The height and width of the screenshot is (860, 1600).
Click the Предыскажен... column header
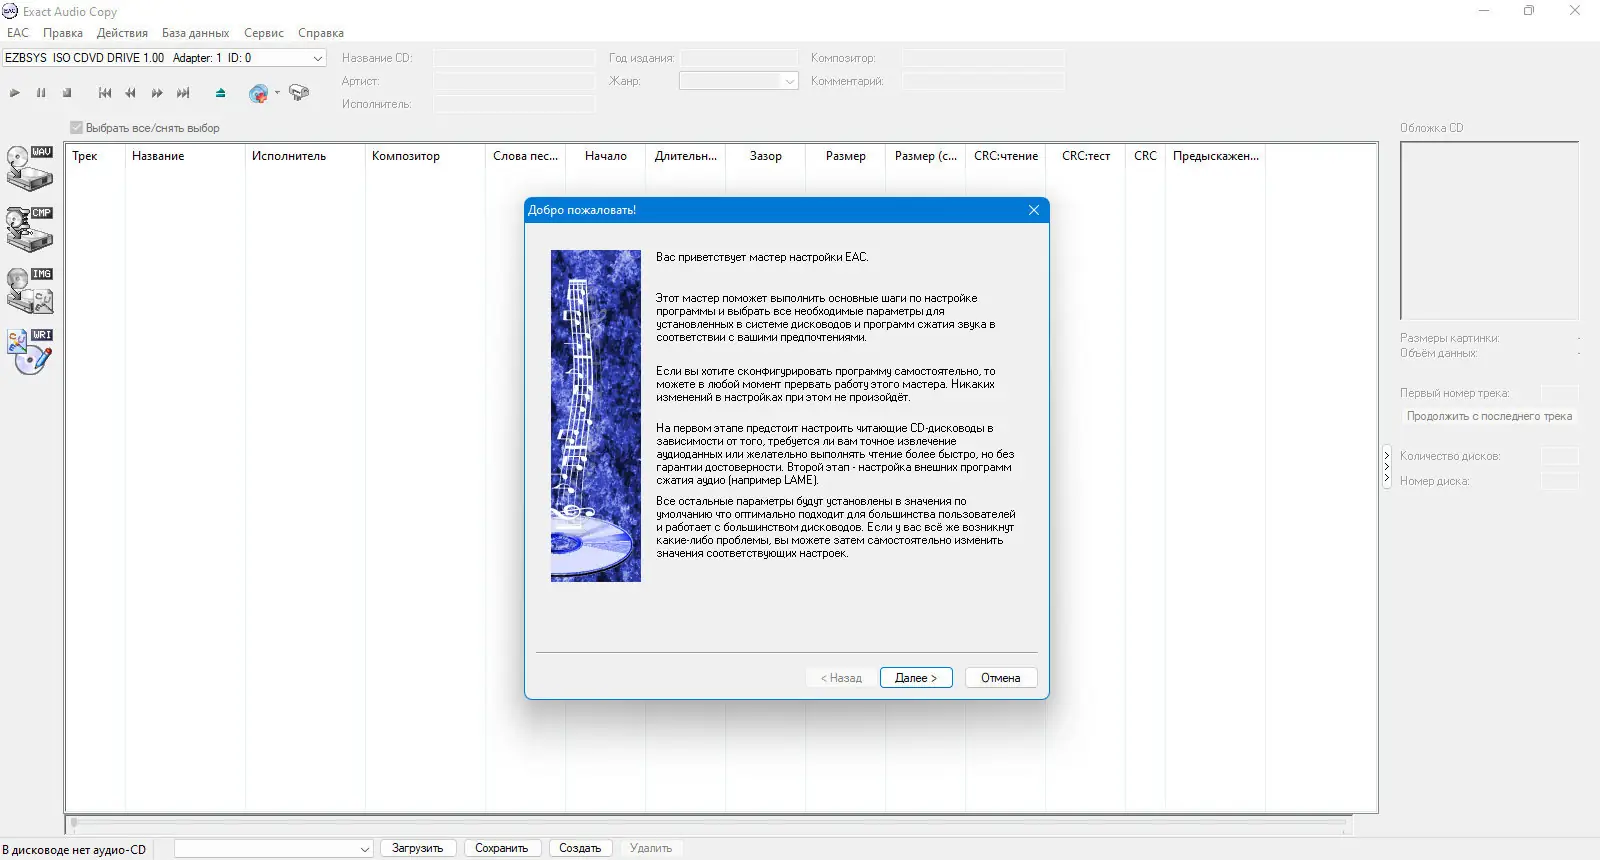(x=1216, y=156)
